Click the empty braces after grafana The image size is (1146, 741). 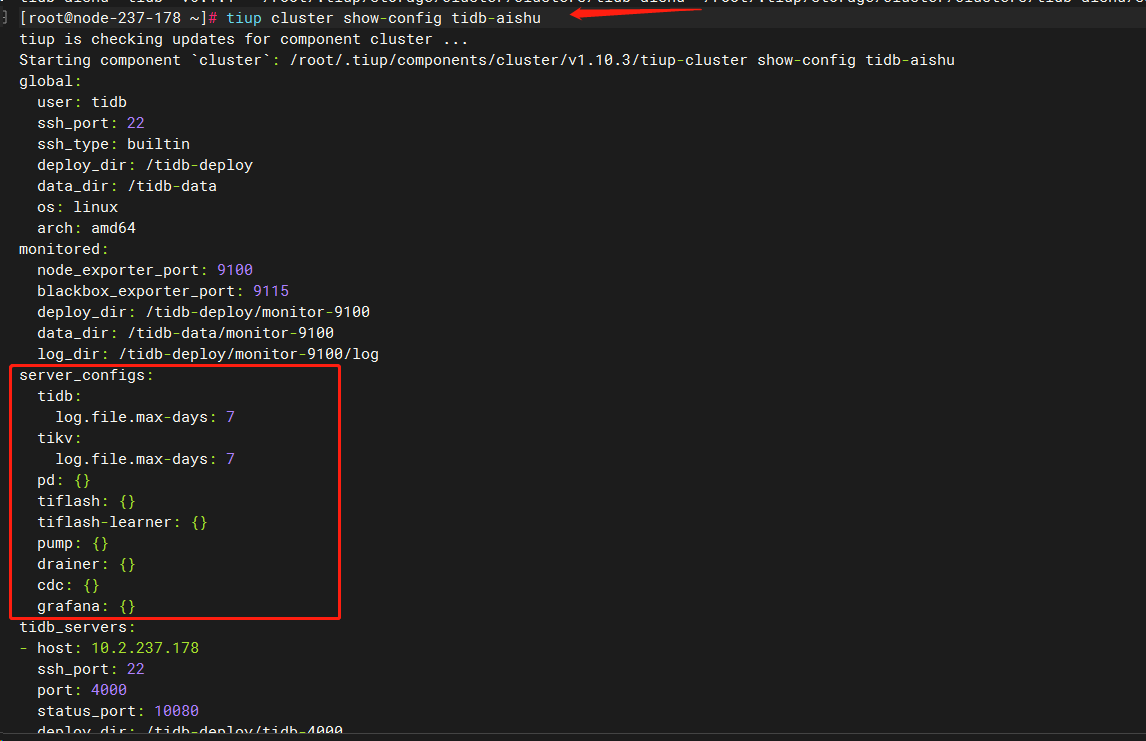[x=127, y=607]
